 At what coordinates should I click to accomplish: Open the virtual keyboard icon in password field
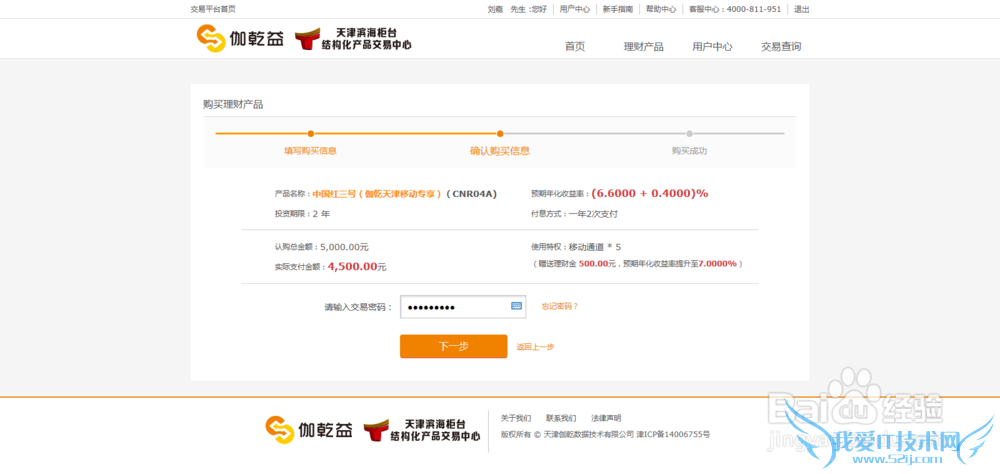[x=517, y=306]
